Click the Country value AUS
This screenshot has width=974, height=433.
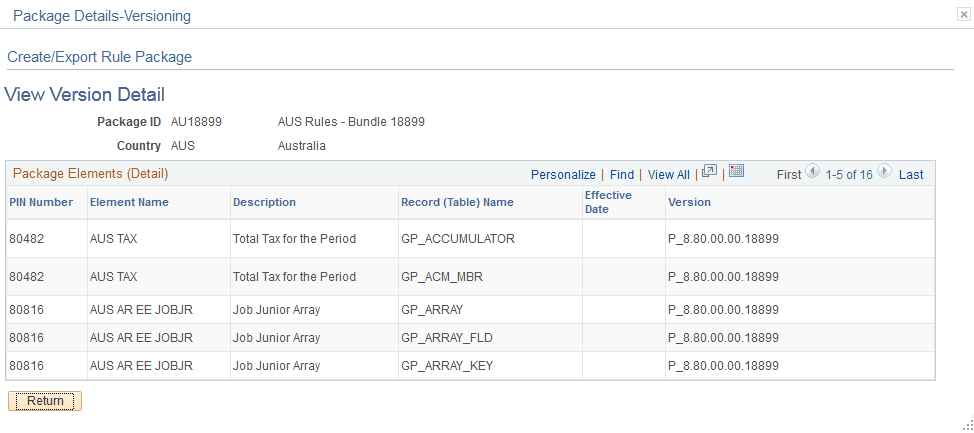coord(183,147)
